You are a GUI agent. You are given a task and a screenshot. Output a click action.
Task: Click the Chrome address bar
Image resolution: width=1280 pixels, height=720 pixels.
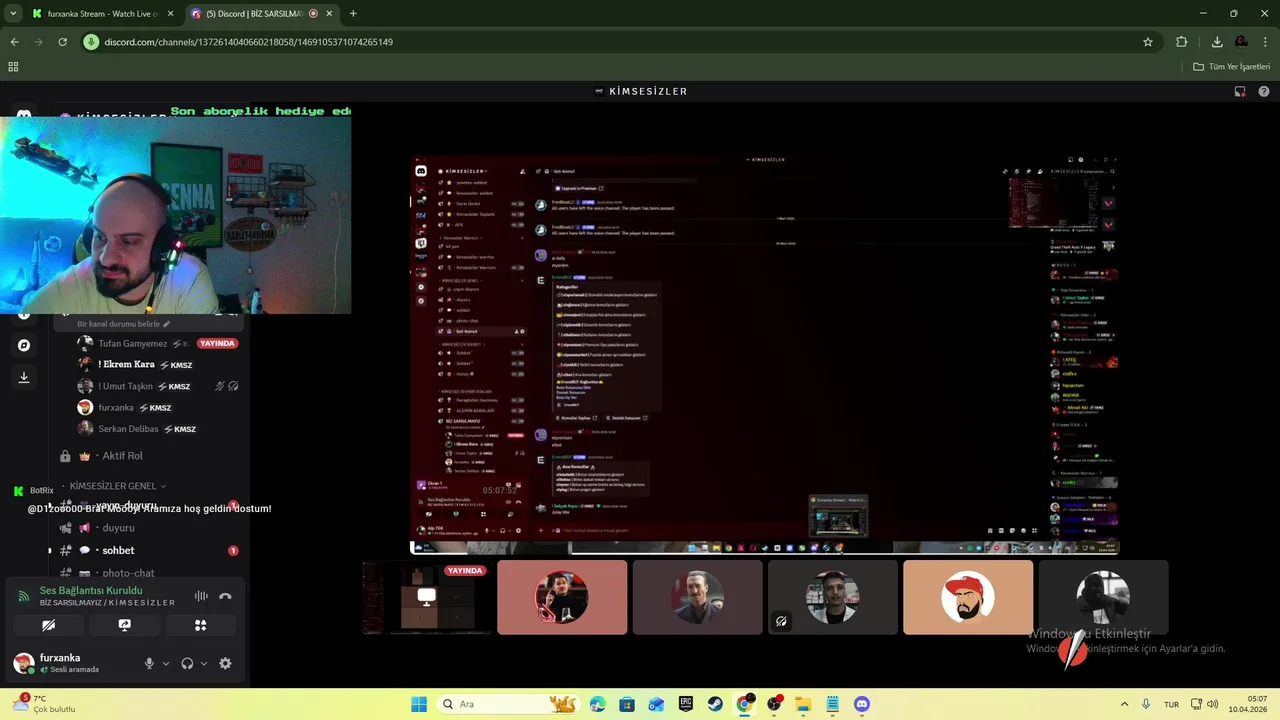pos(620,42)
